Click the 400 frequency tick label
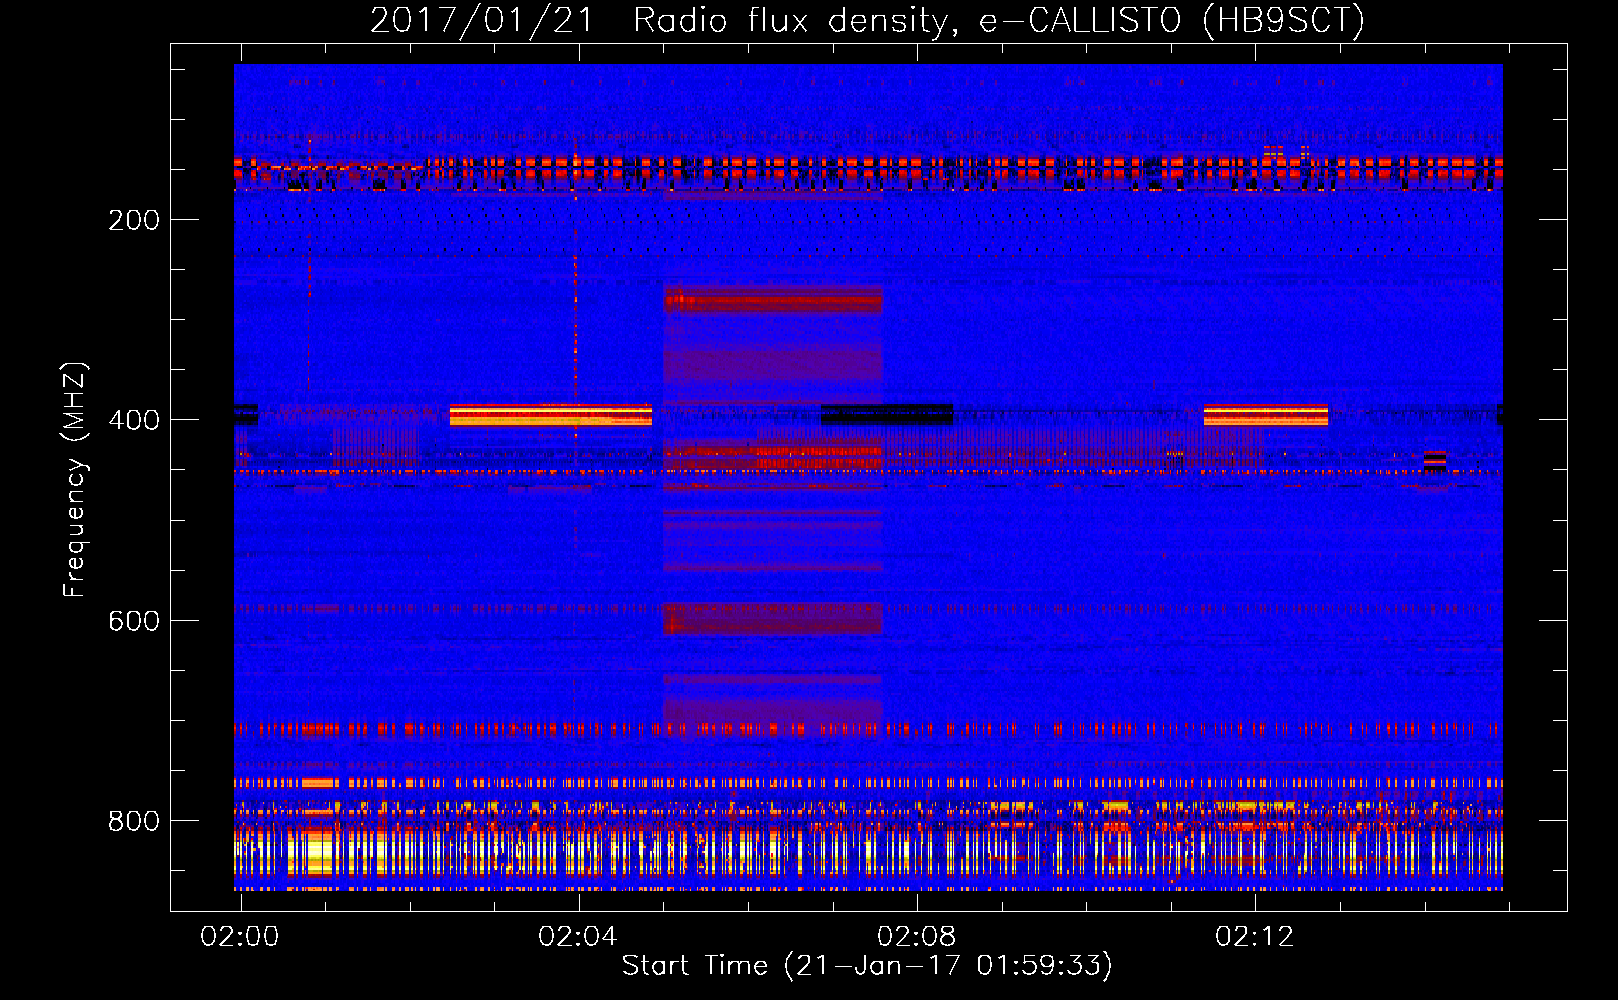The width and height of the screenshot is (1618, 1000). pyautogui.click(x=134, y=420)
